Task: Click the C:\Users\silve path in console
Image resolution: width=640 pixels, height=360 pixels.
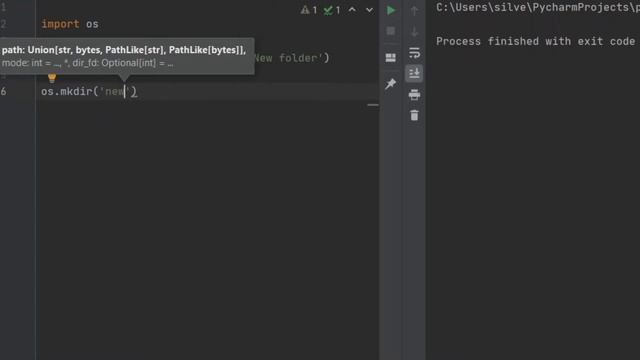Action: (x=538, y=7)
